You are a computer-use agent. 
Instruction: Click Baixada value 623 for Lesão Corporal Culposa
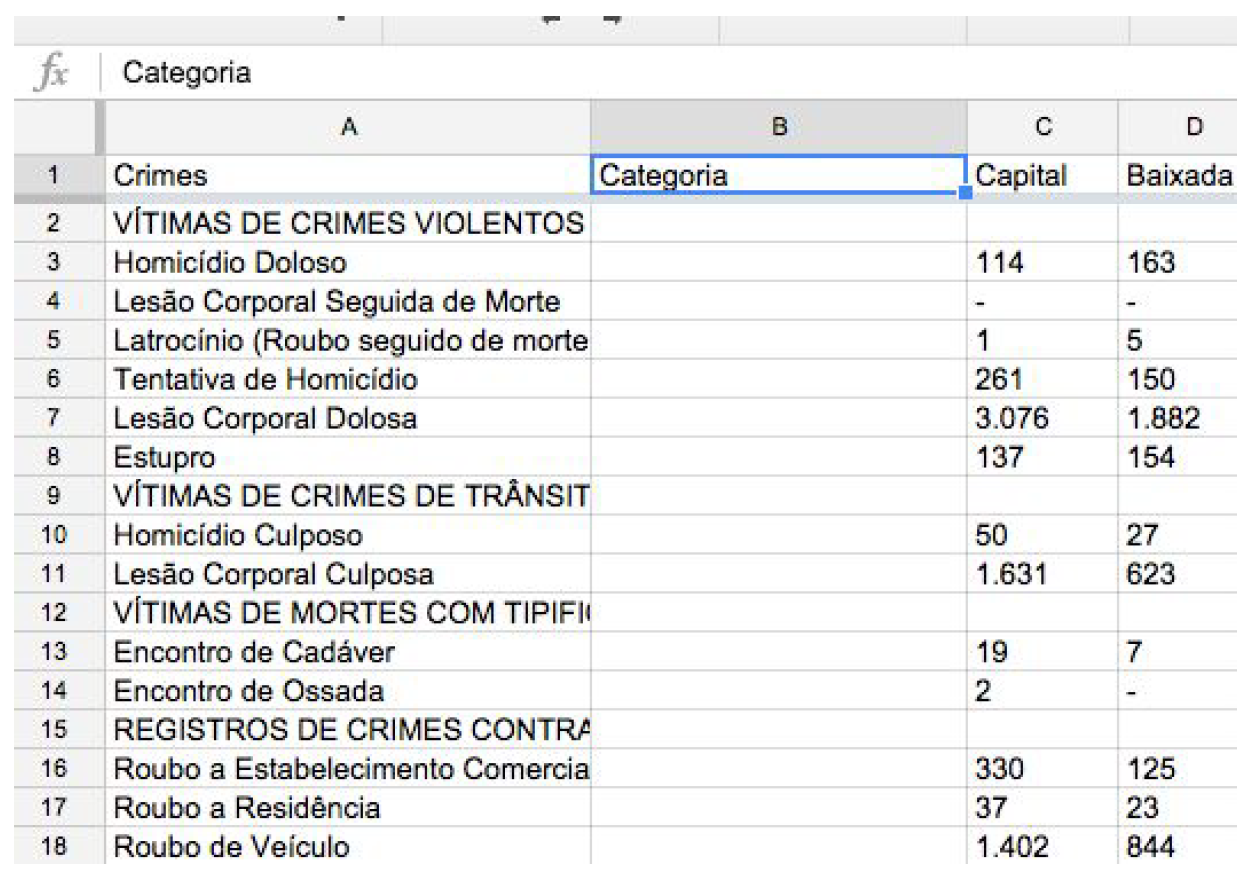pyautogui.click(x=1181, y=575)
